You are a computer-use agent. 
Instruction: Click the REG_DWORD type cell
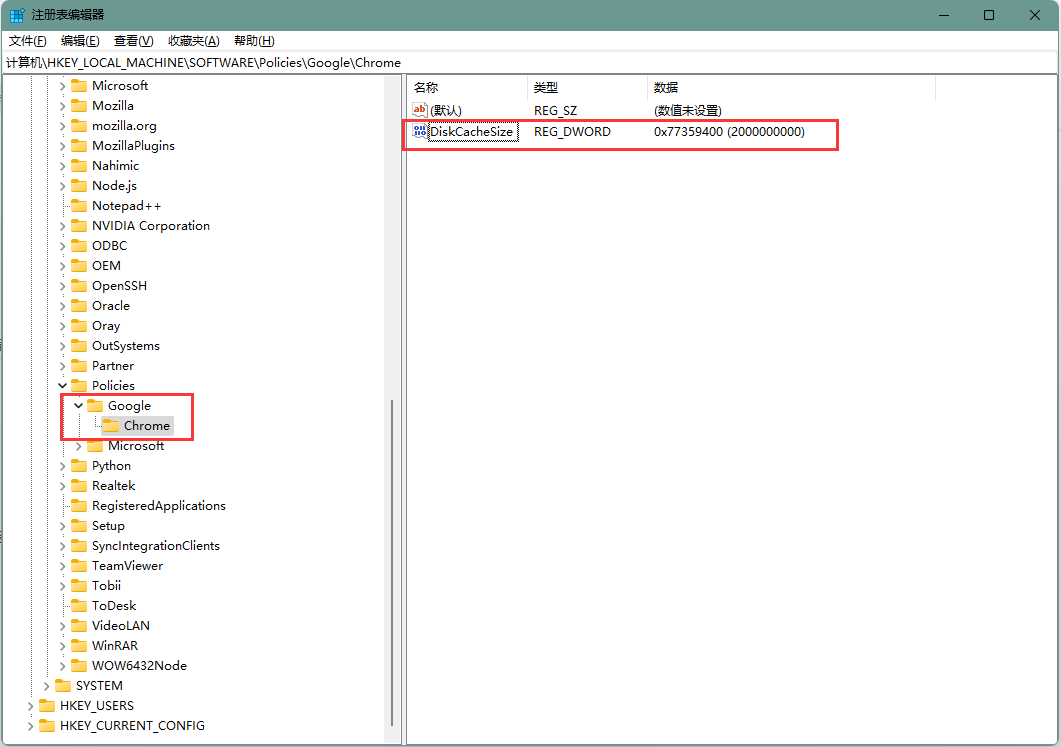click(x=572, y=132)
